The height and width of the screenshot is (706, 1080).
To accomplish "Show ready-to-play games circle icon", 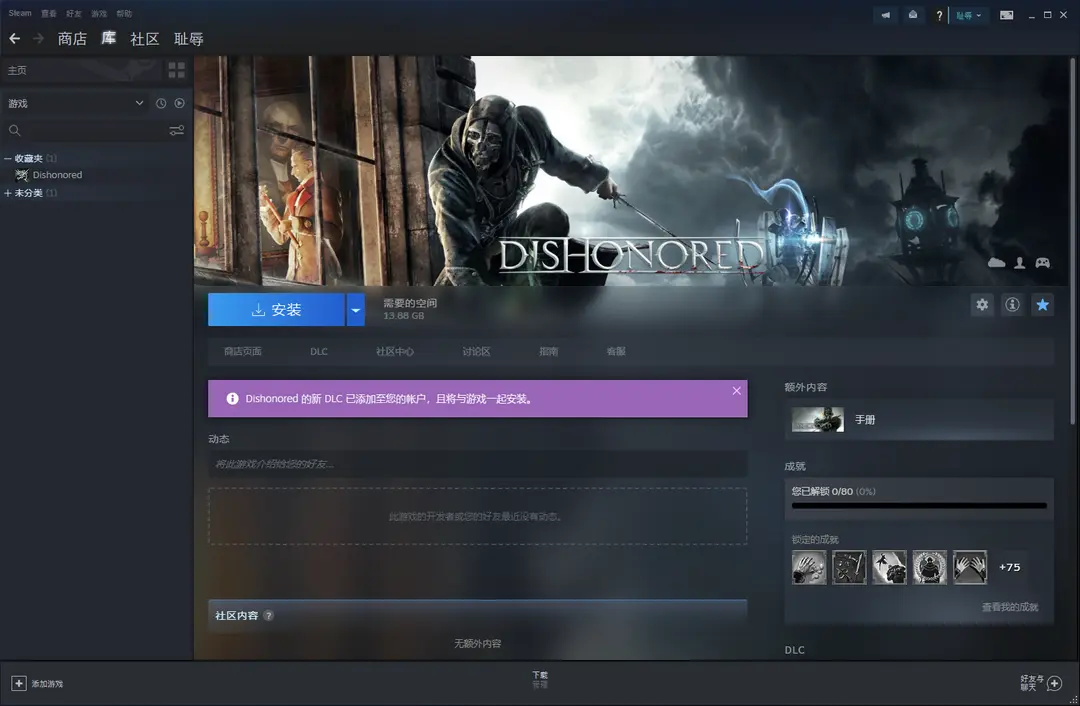I will [179, 103].
